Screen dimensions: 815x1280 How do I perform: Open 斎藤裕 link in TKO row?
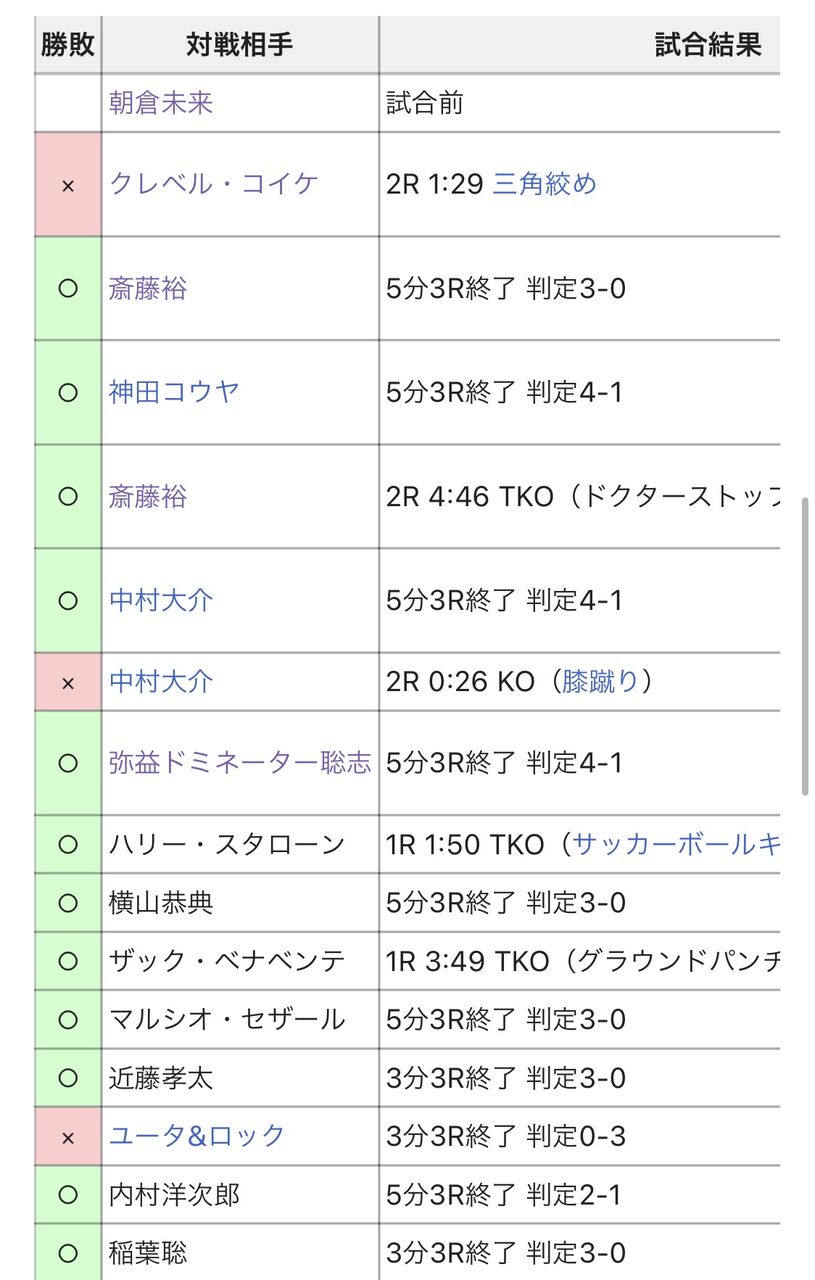(x=148, y=496)
